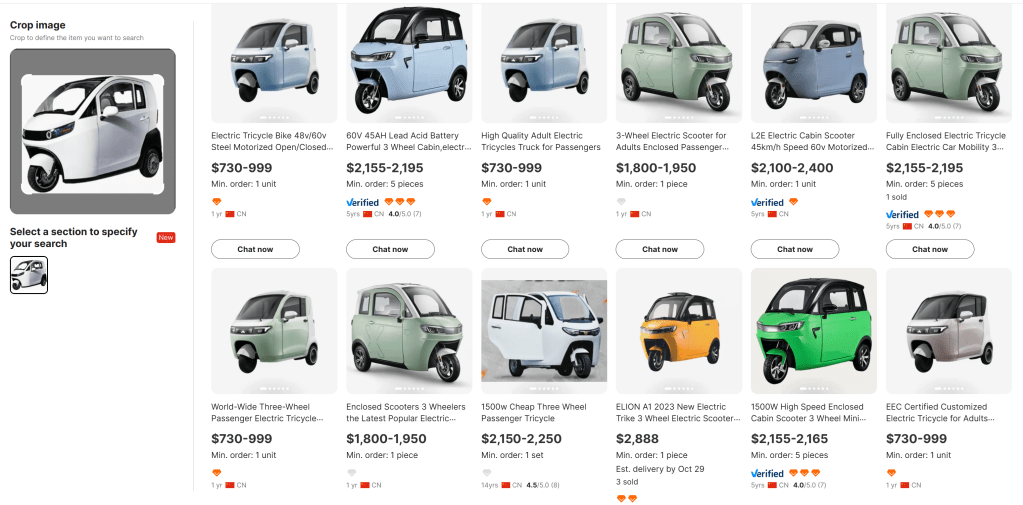Image resolution: width=1023 pixels, height=505 pixels.
Task: Click the yellow ELION A1 product image
Action: (679, 330)
